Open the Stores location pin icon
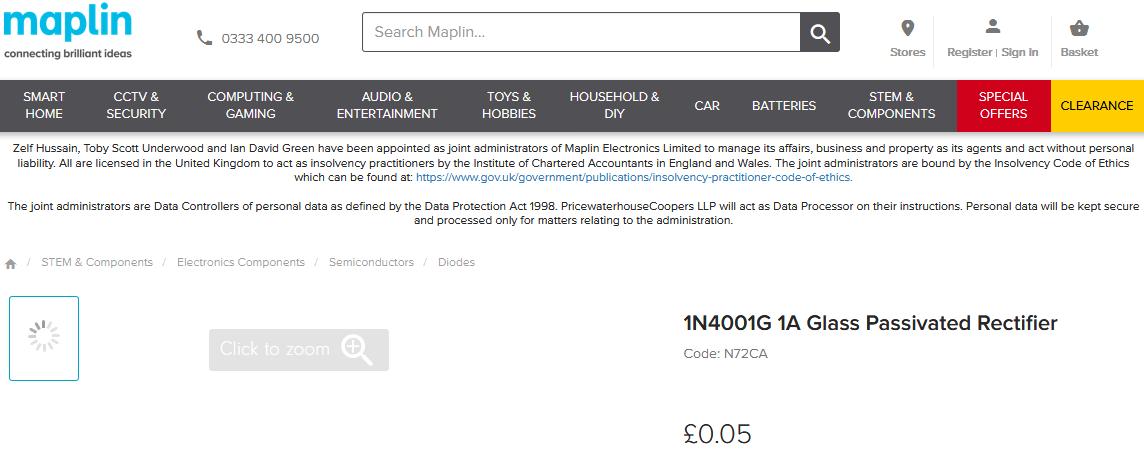The height and width of the screenshot is (467, 1144). tap(908, 28)
